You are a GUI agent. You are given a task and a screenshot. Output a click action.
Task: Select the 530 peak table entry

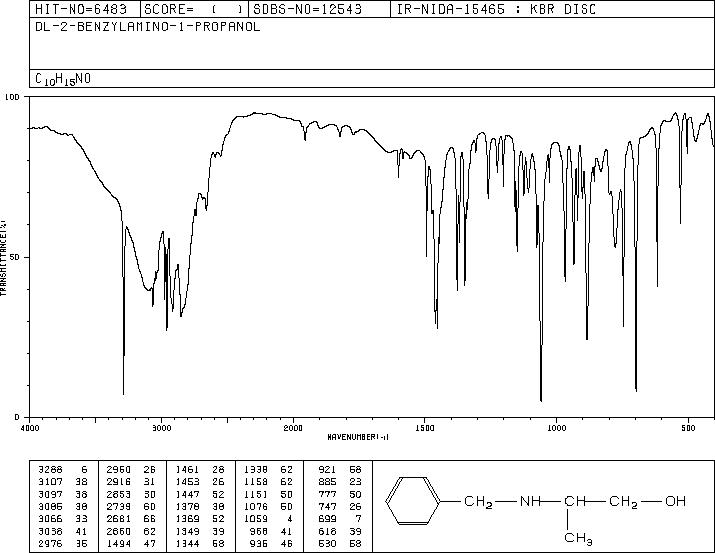click(340, 543)
